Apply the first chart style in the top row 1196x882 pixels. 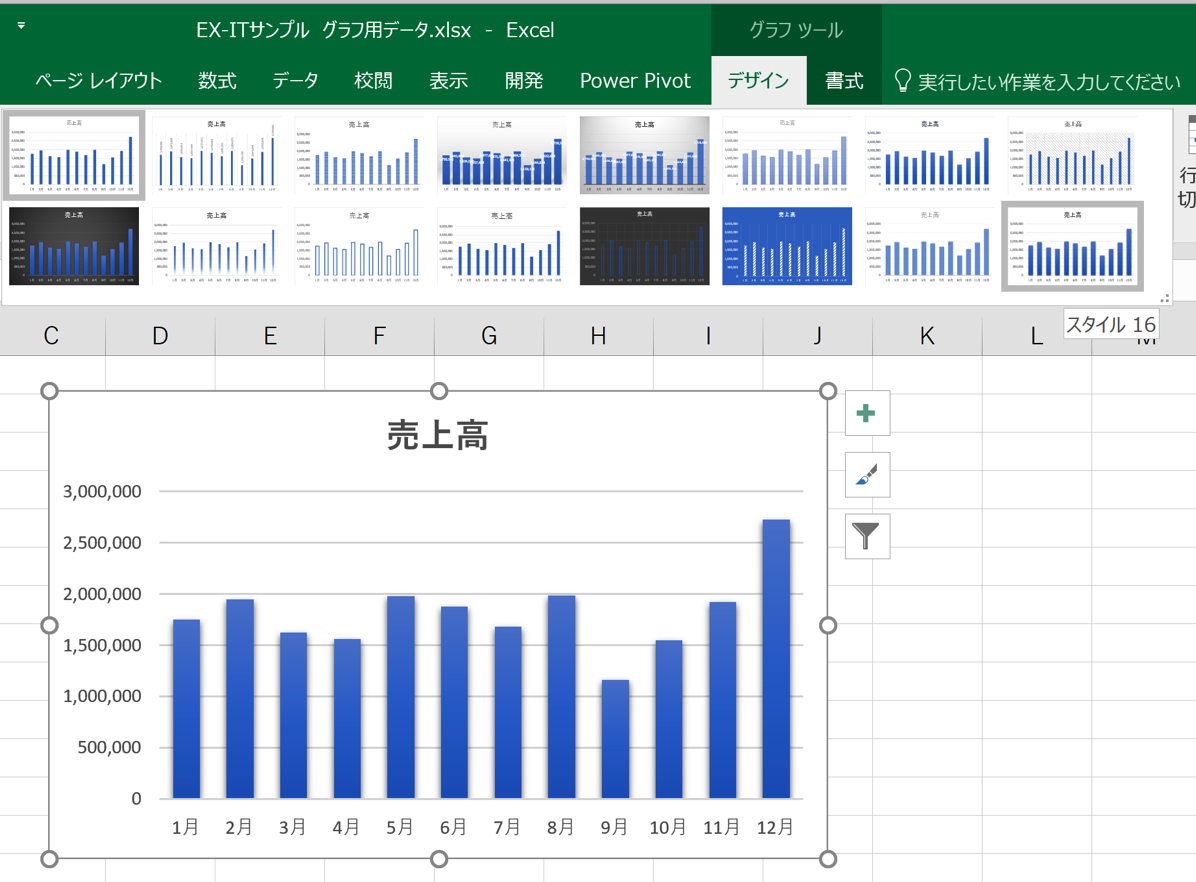click(x=74, y=156)
